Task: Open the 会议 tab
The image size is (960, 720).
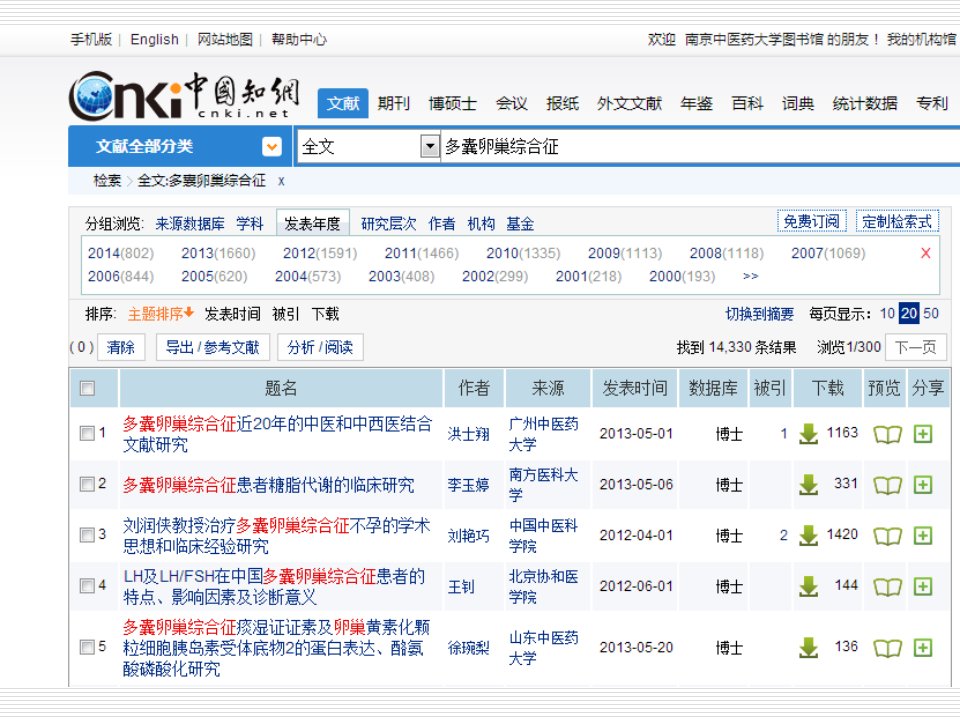Action: coord(511,103)
